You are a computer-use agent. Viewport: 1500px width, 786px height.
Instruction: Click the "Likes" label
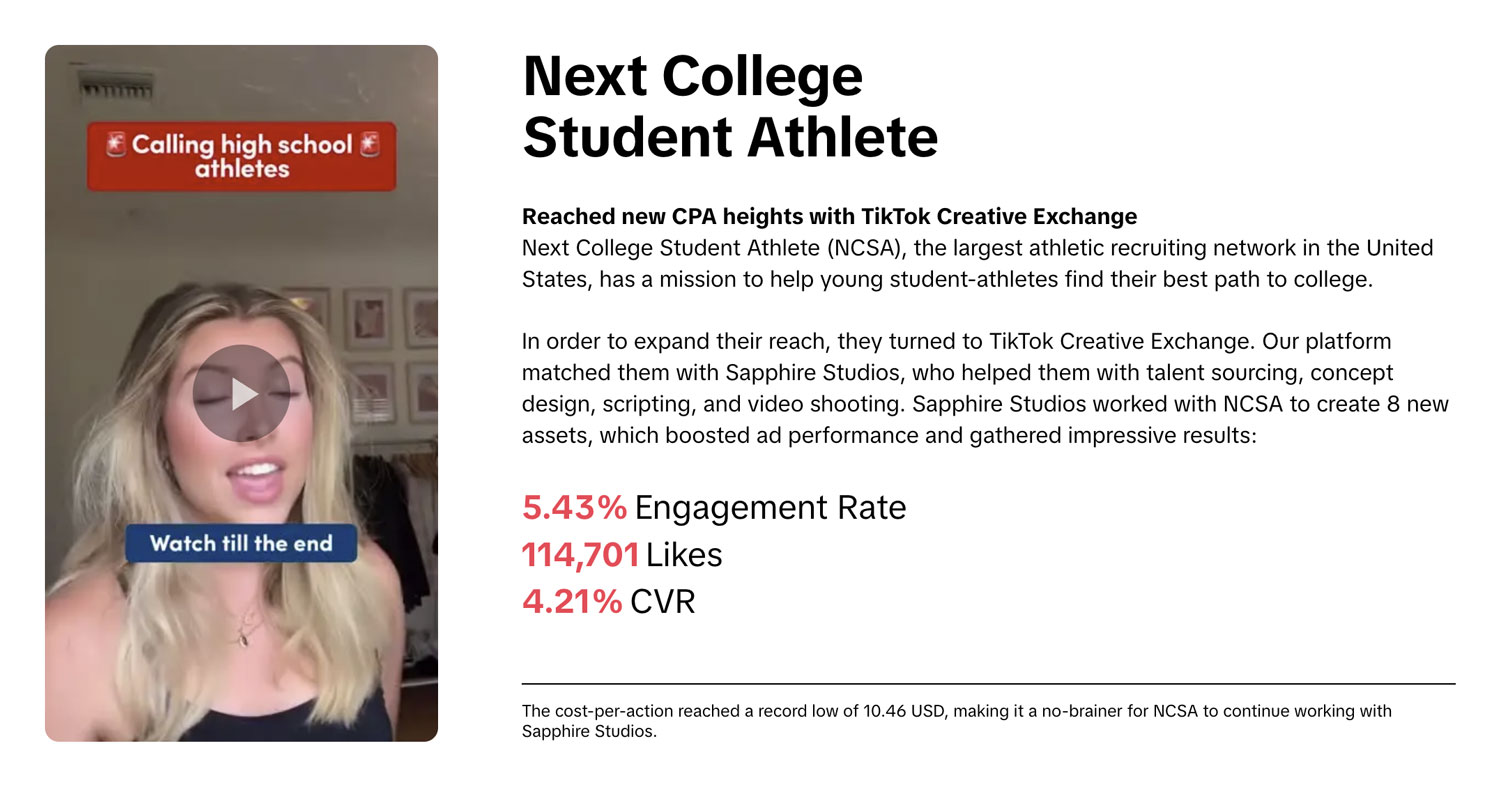pos(684,555)
